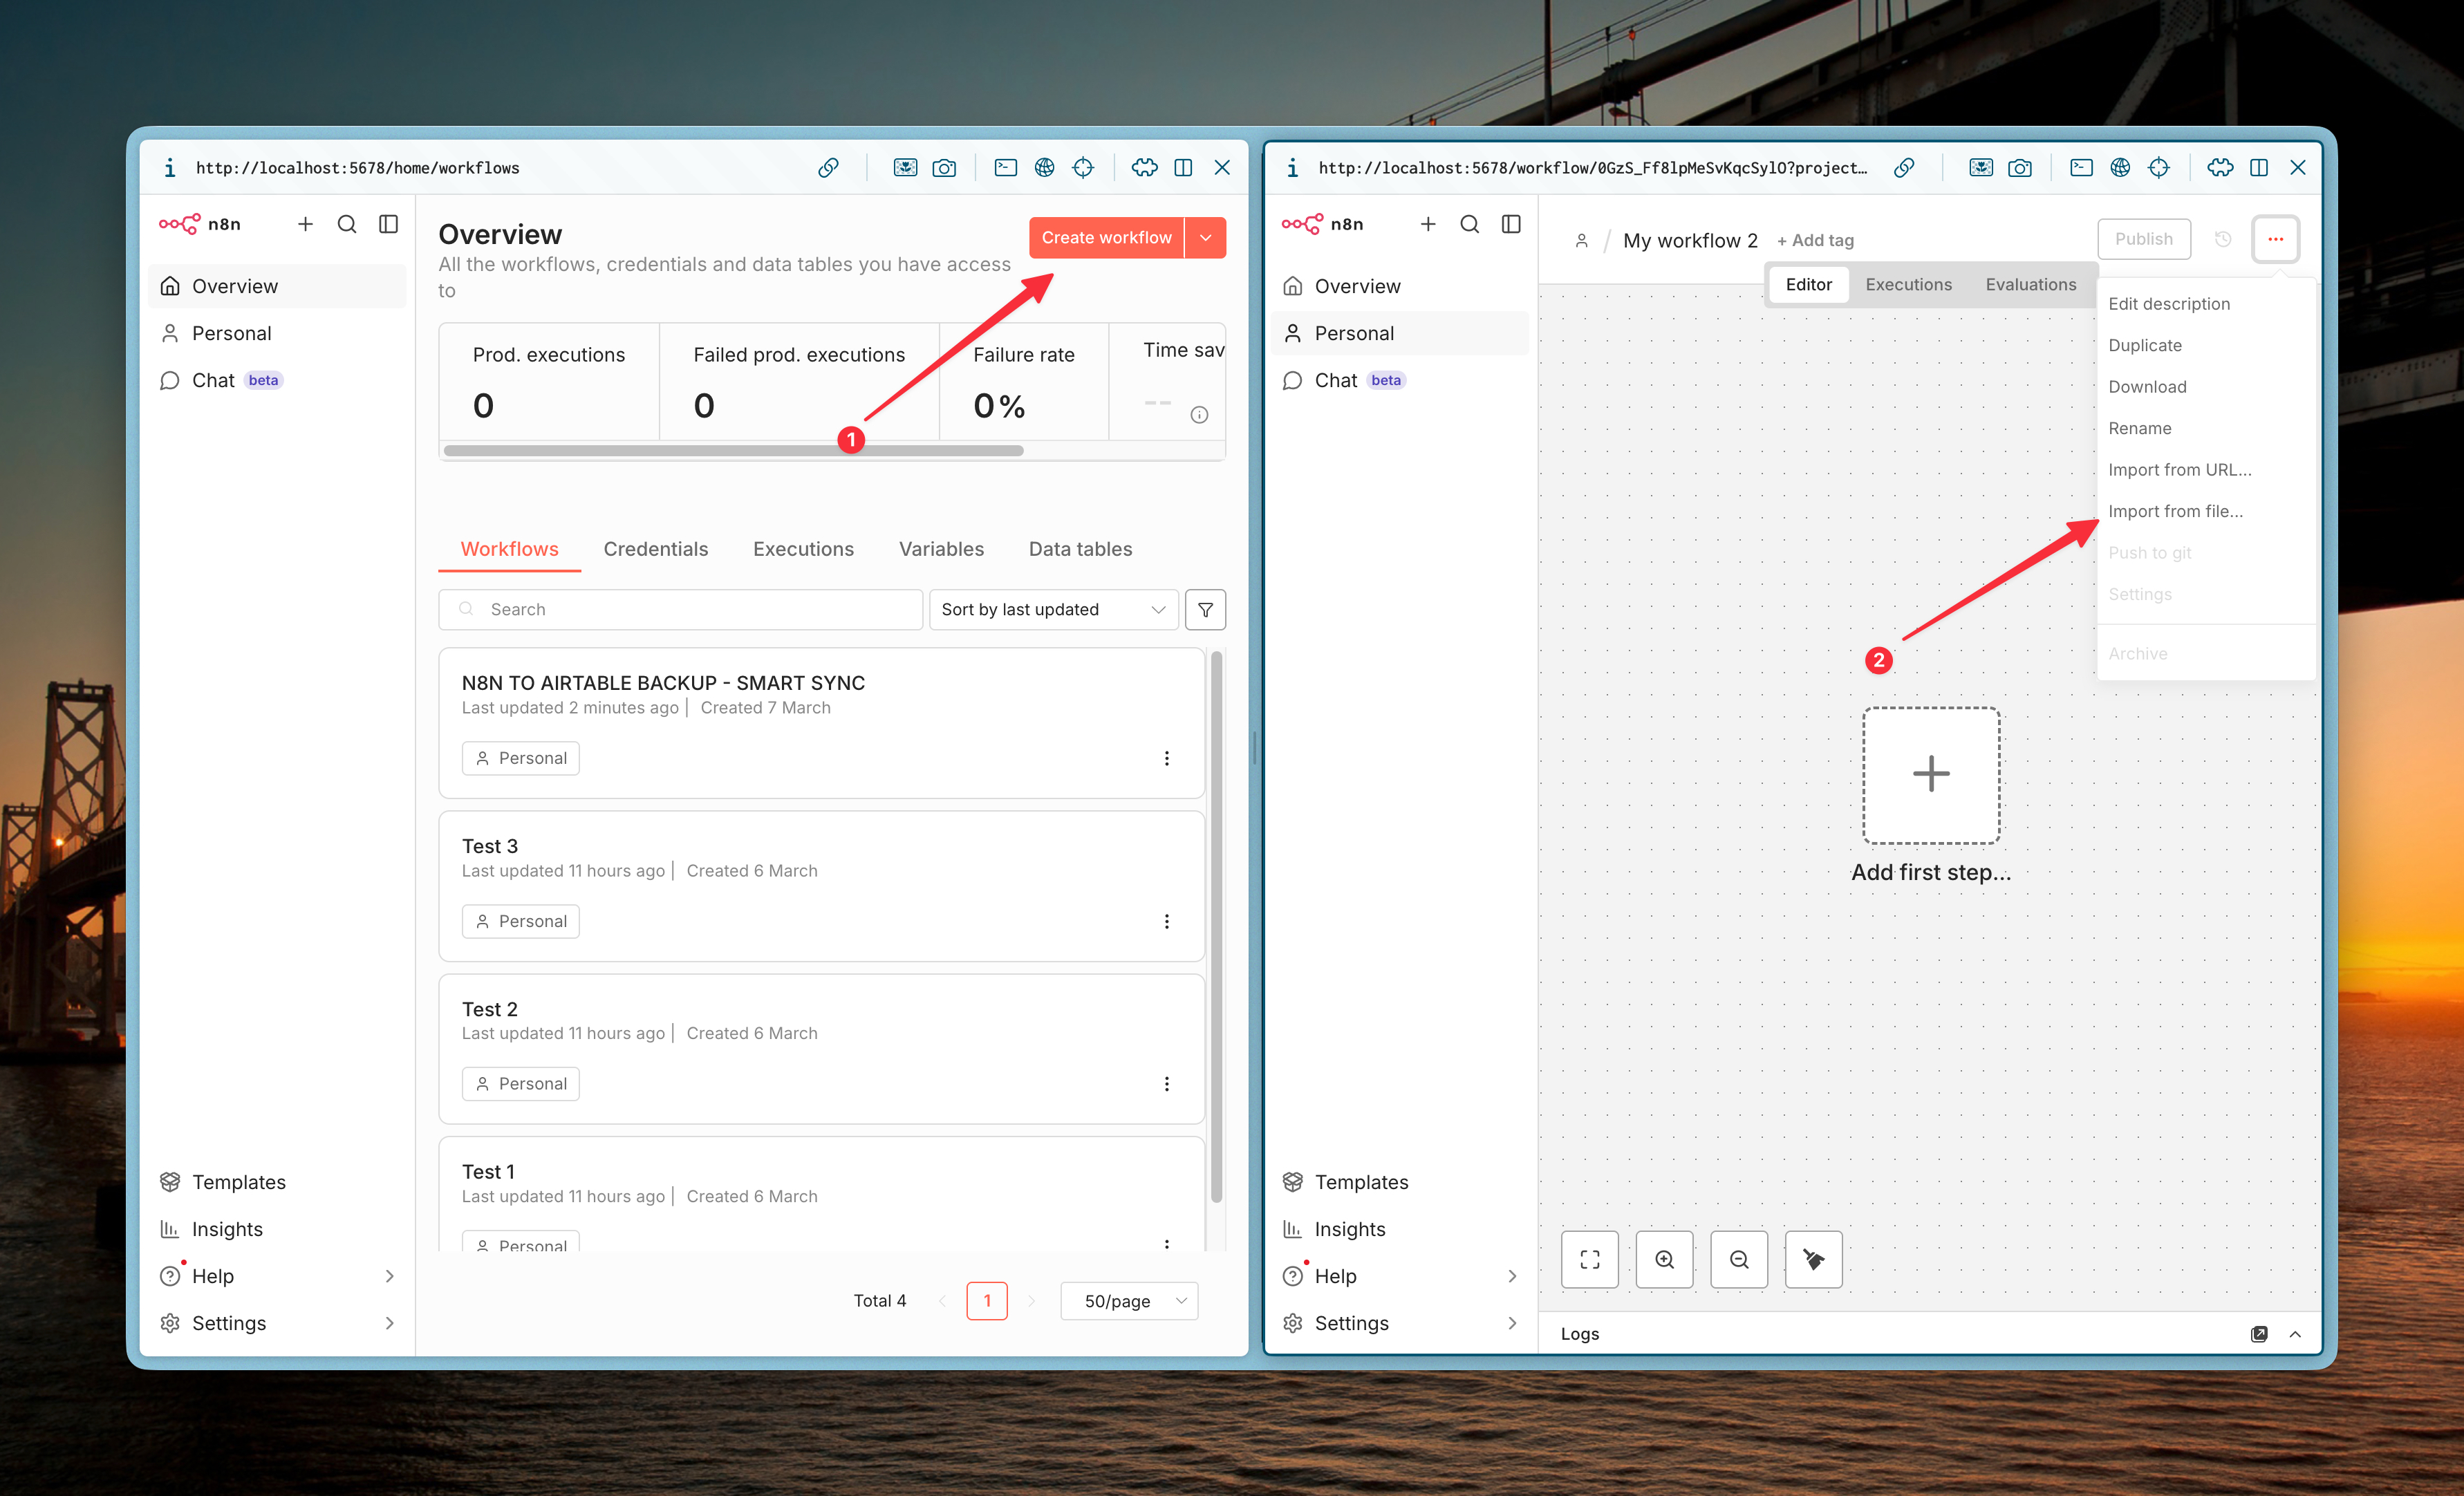Zoom out on the workflow canvas

coord(1739,1259)
